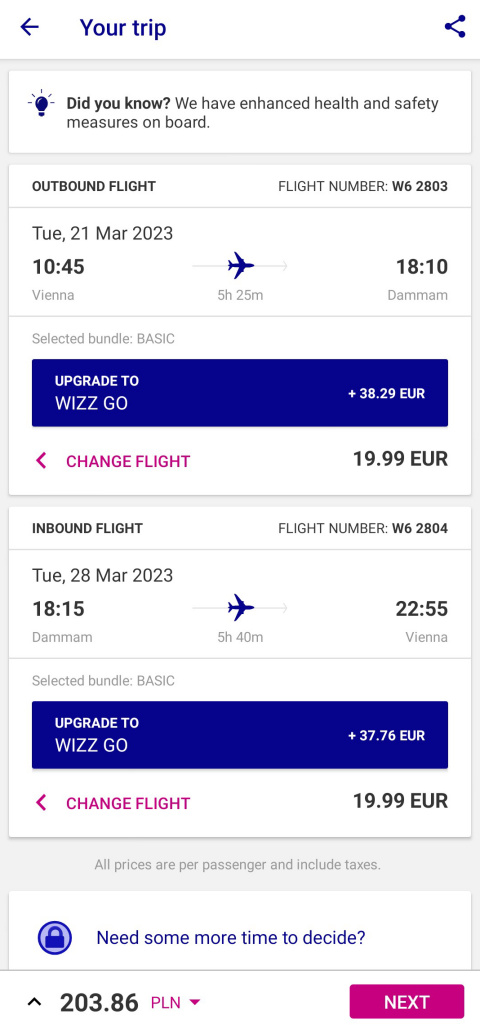Tap the padlock price-lock icon
The image size is (480, 1028).
pyautogui.click(x=54, y=938)
